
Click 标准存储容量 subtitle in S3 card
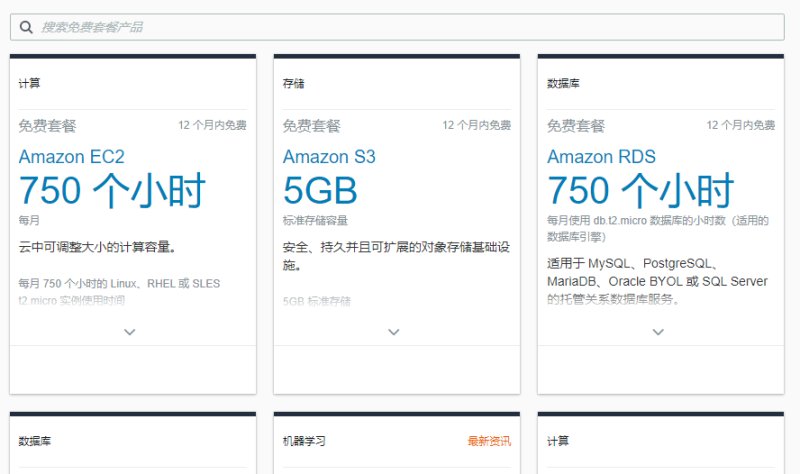pos(315,220)
